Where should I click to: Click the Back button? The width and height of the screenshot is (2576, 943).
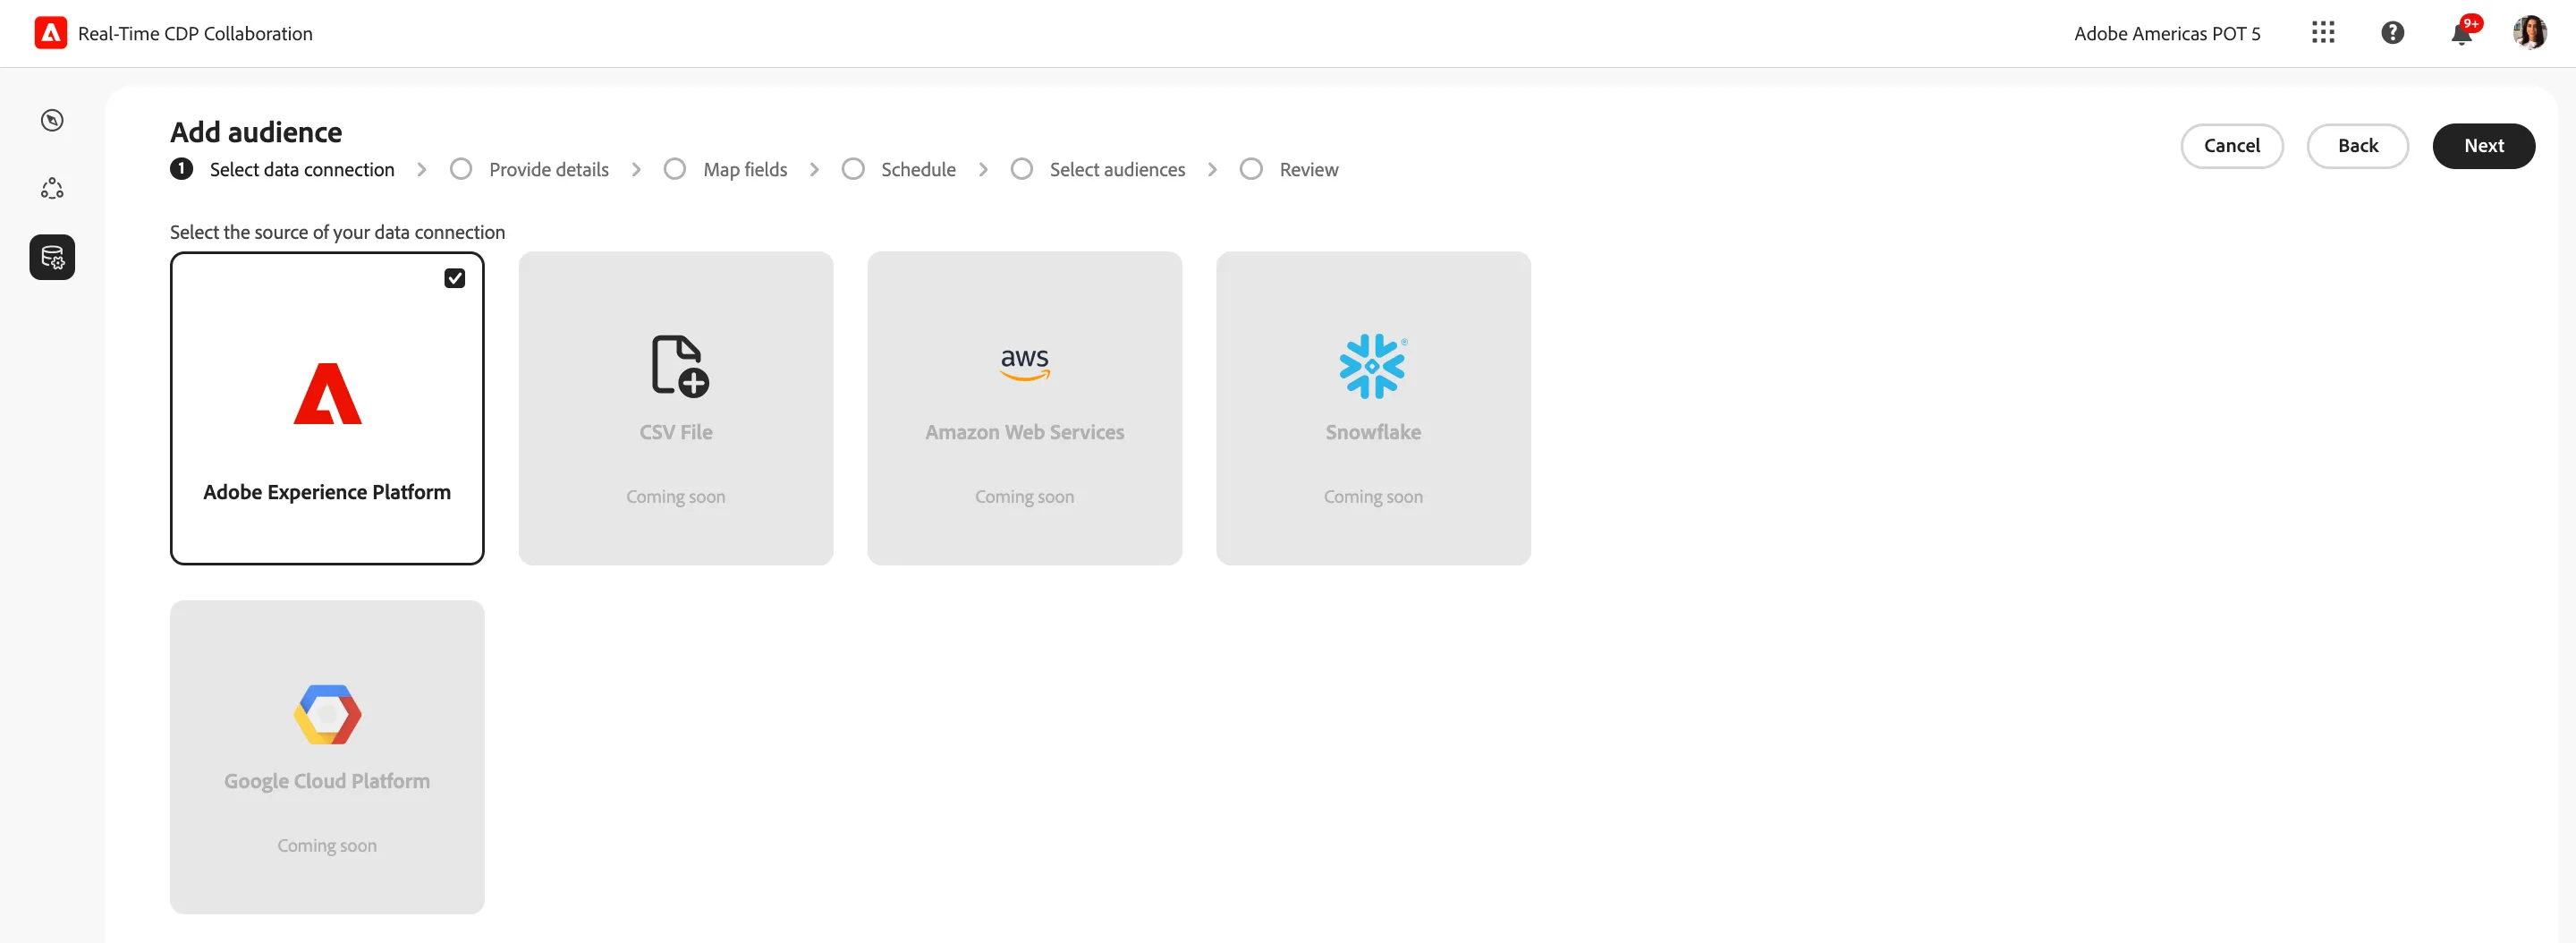2358,146
